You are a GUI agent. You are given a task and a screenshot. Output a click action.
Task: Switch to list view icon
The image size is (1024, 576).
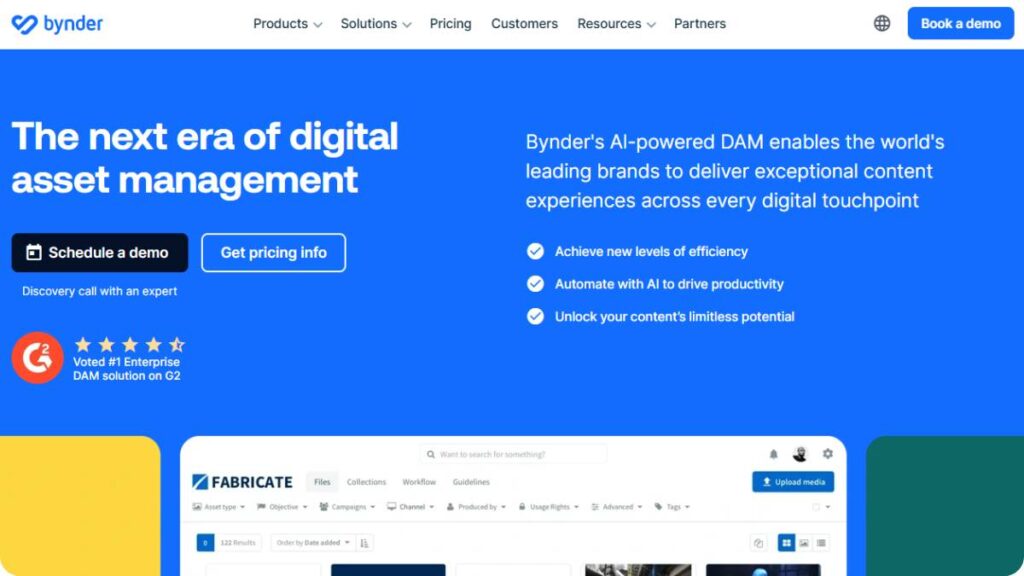click(x=821, y=543)
